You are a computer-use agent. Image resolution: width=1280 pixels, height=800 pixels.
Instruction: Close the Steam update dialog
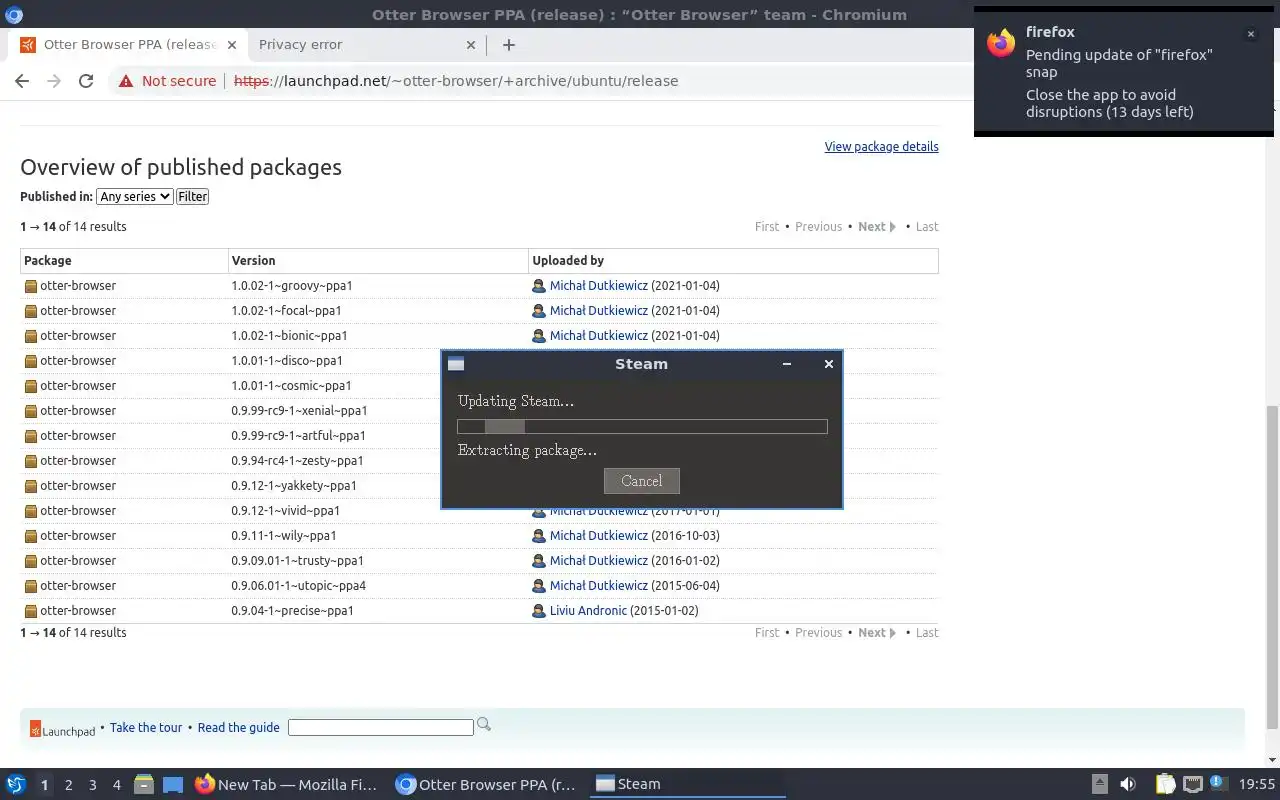tap(828, 364)
